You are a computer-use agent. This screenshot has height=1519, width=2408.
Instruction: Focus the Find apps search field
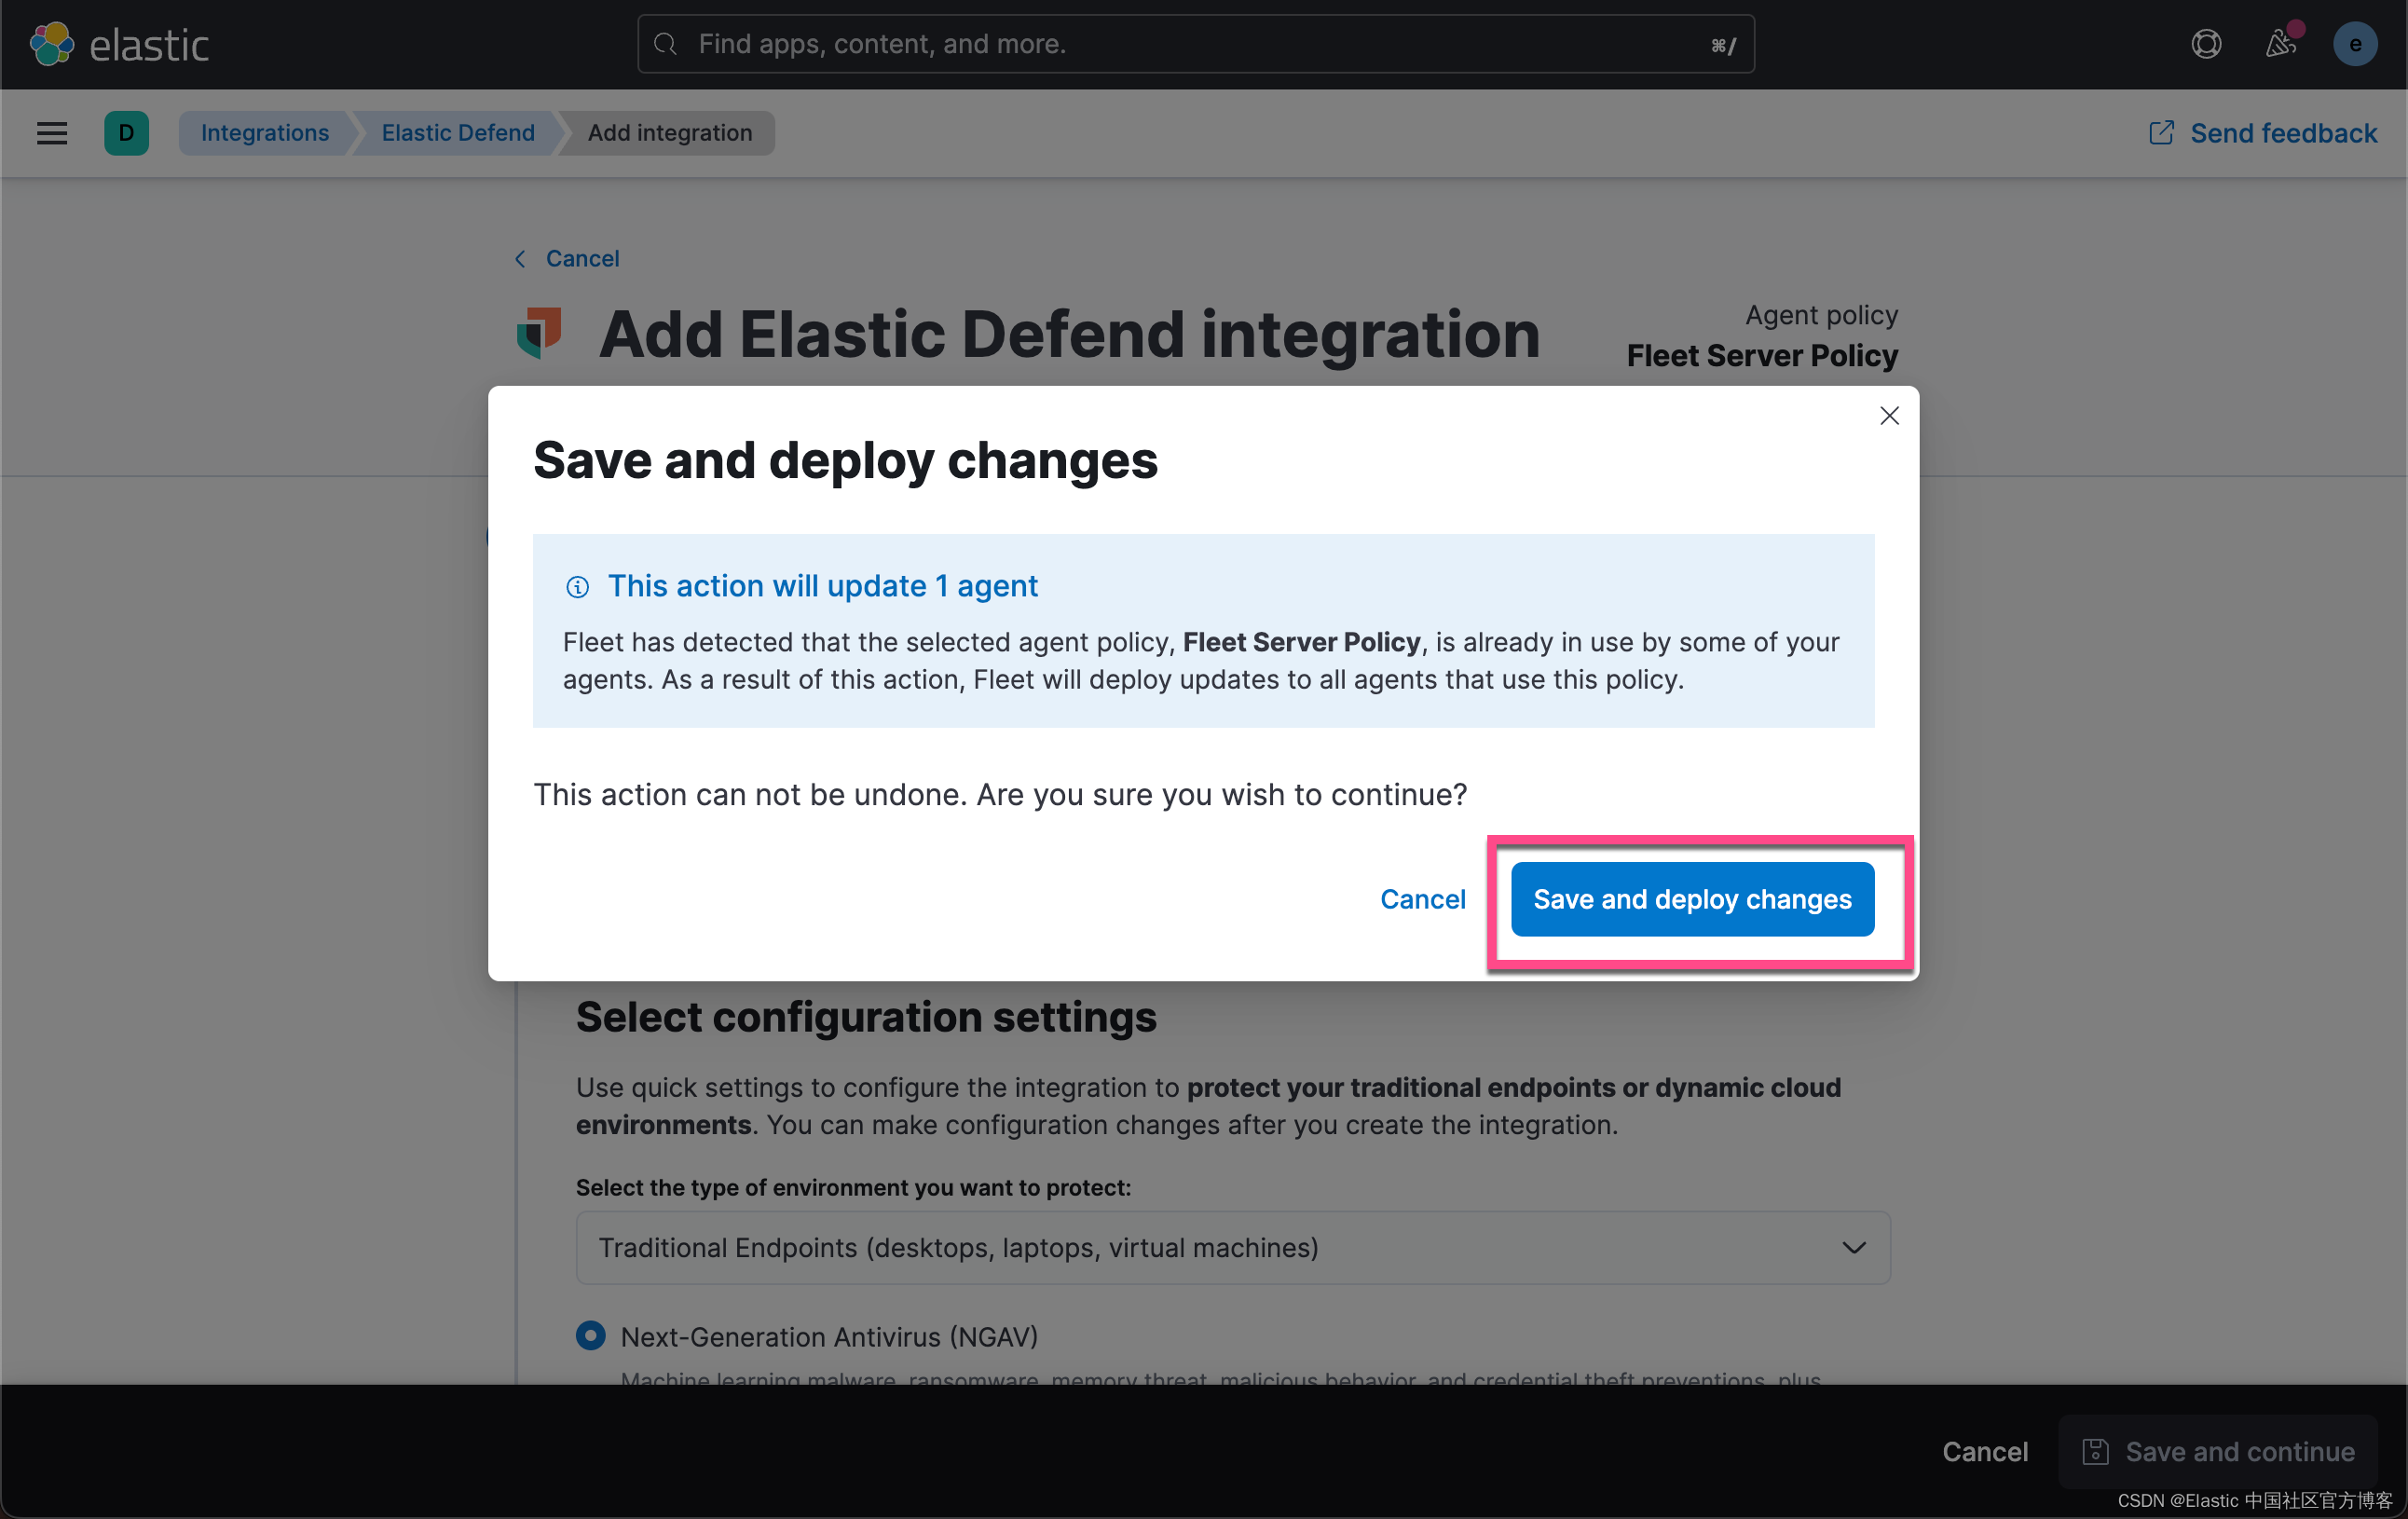pos(1195,44)
